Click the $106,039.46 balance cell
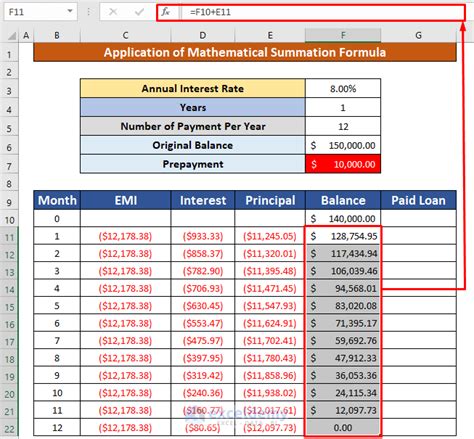The width and height of the screenshot is (474, 439). click(x=343, y=271)
